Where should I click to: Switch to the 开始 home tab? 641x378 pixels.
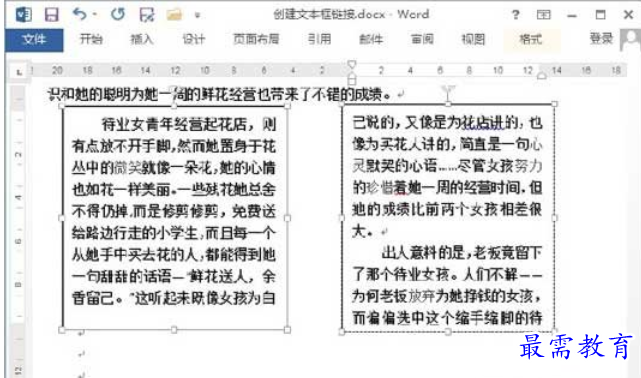point(91,39)
